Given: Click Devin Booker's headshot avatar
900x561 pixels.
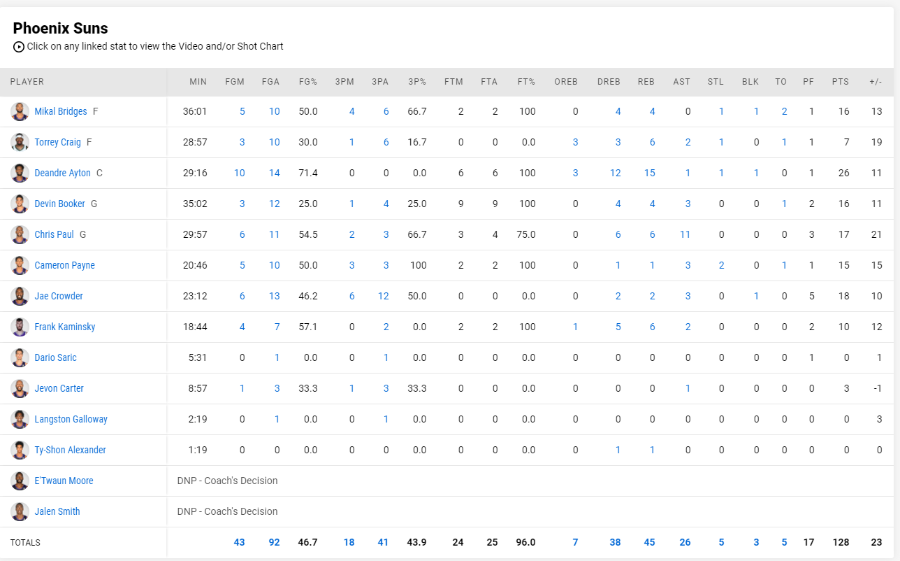Looking at the screenshot, I should coord(20,204).
